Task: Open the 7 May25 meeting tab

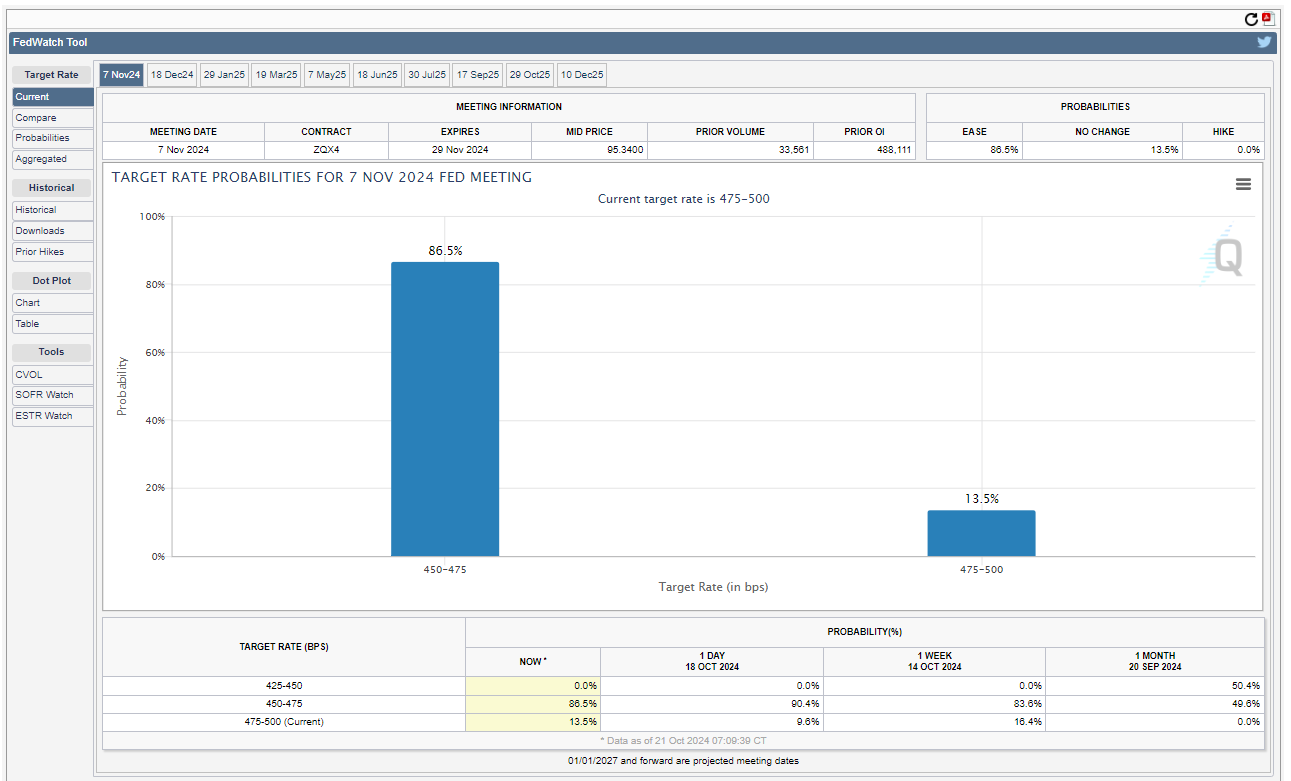Action: [326, 75]
